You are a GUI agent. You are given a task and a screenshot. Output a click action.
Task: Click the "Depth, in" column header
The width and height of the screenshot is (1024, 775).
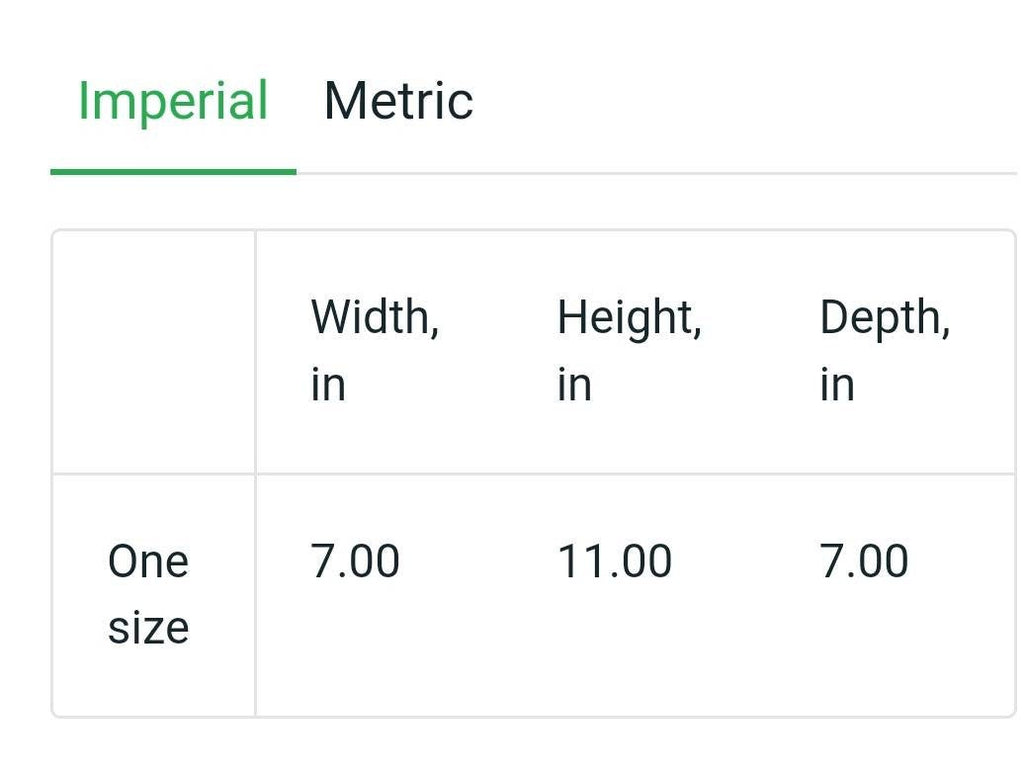884,351
